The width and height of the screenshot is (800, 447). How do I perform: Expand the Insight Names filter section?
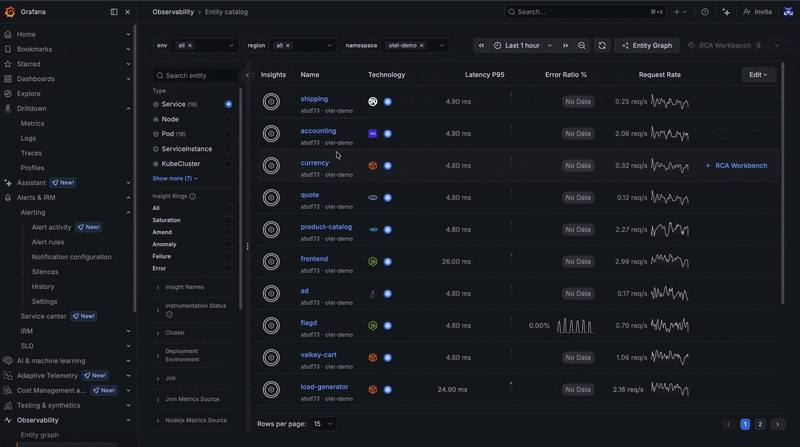(184, 287)
